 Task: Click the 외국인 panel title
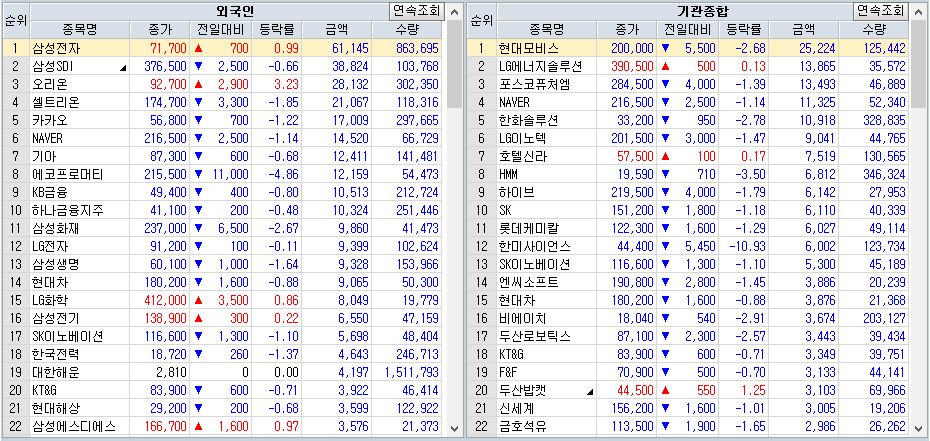(x=235, y=11)
